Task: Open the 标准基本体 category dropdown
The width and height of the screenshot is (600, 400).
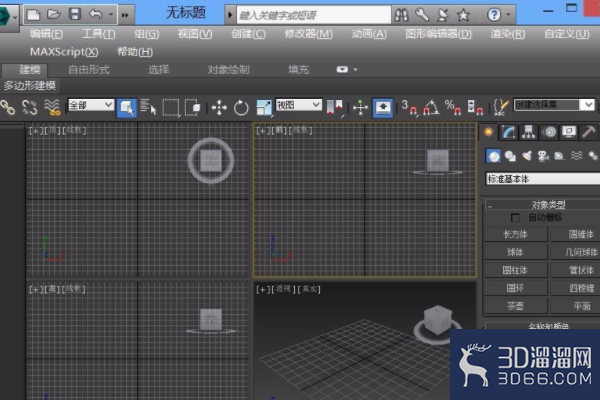Action: [543, 179]
